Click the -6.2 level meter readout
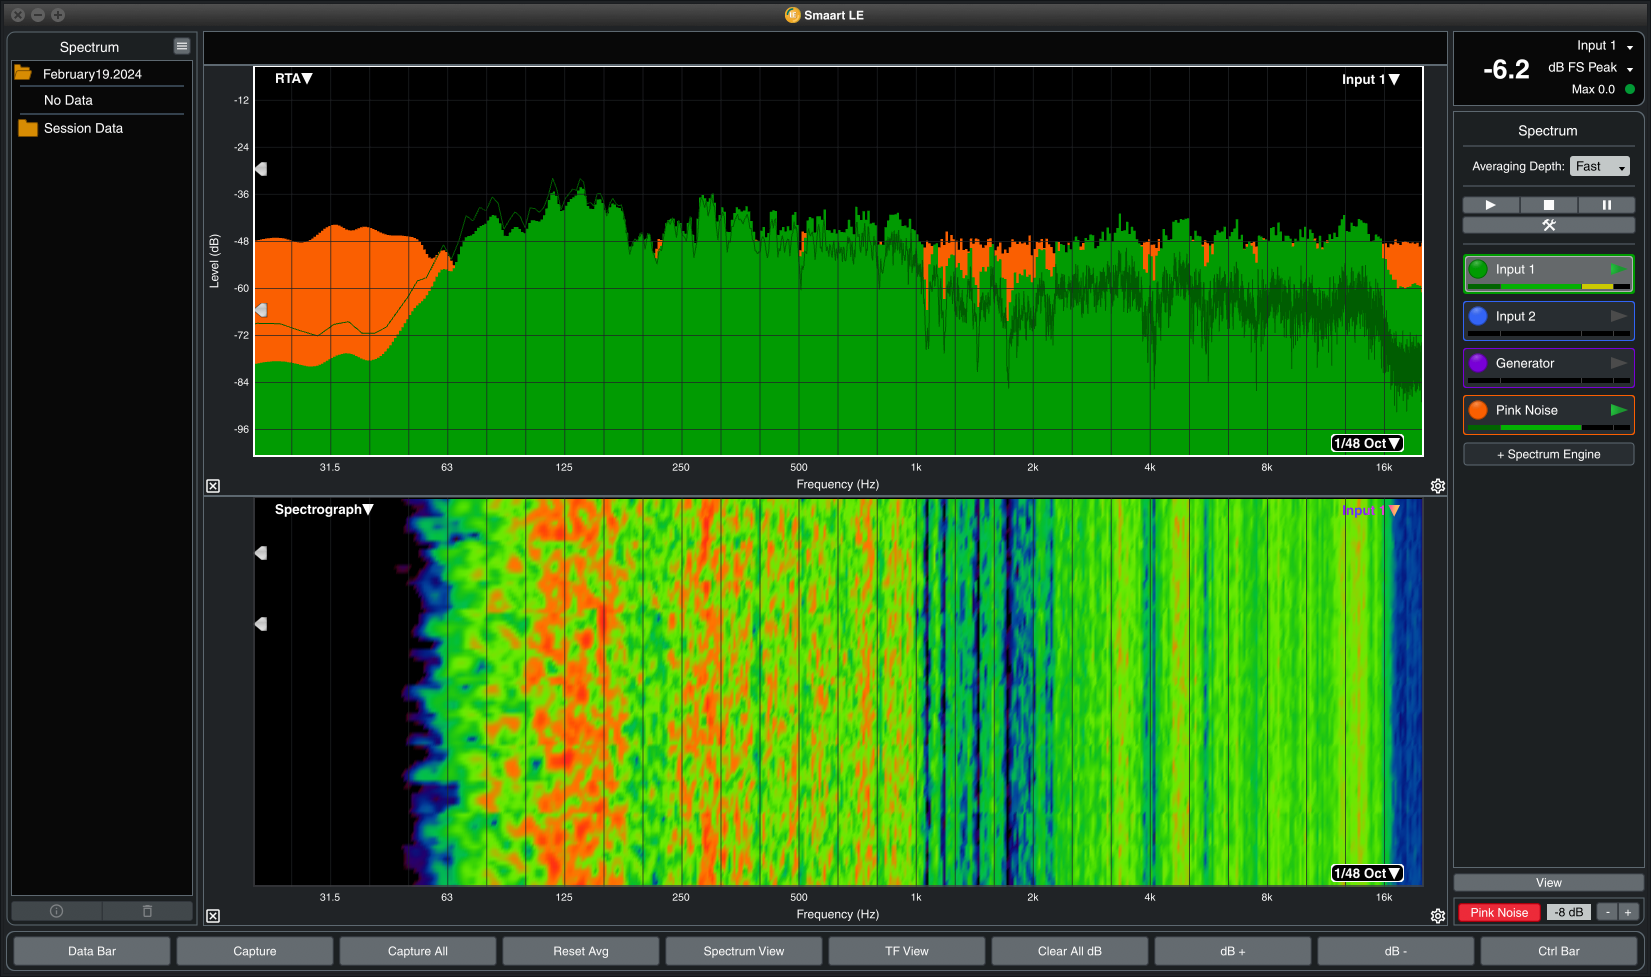1651x977 pixels. click(x=1506, y=69)
